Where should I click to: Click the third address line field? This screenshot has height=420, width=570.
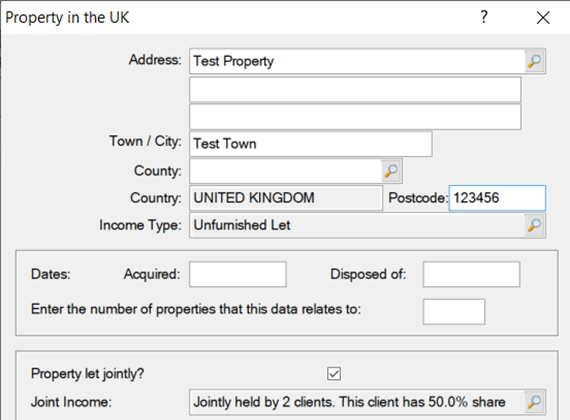(x=355, y=117)
